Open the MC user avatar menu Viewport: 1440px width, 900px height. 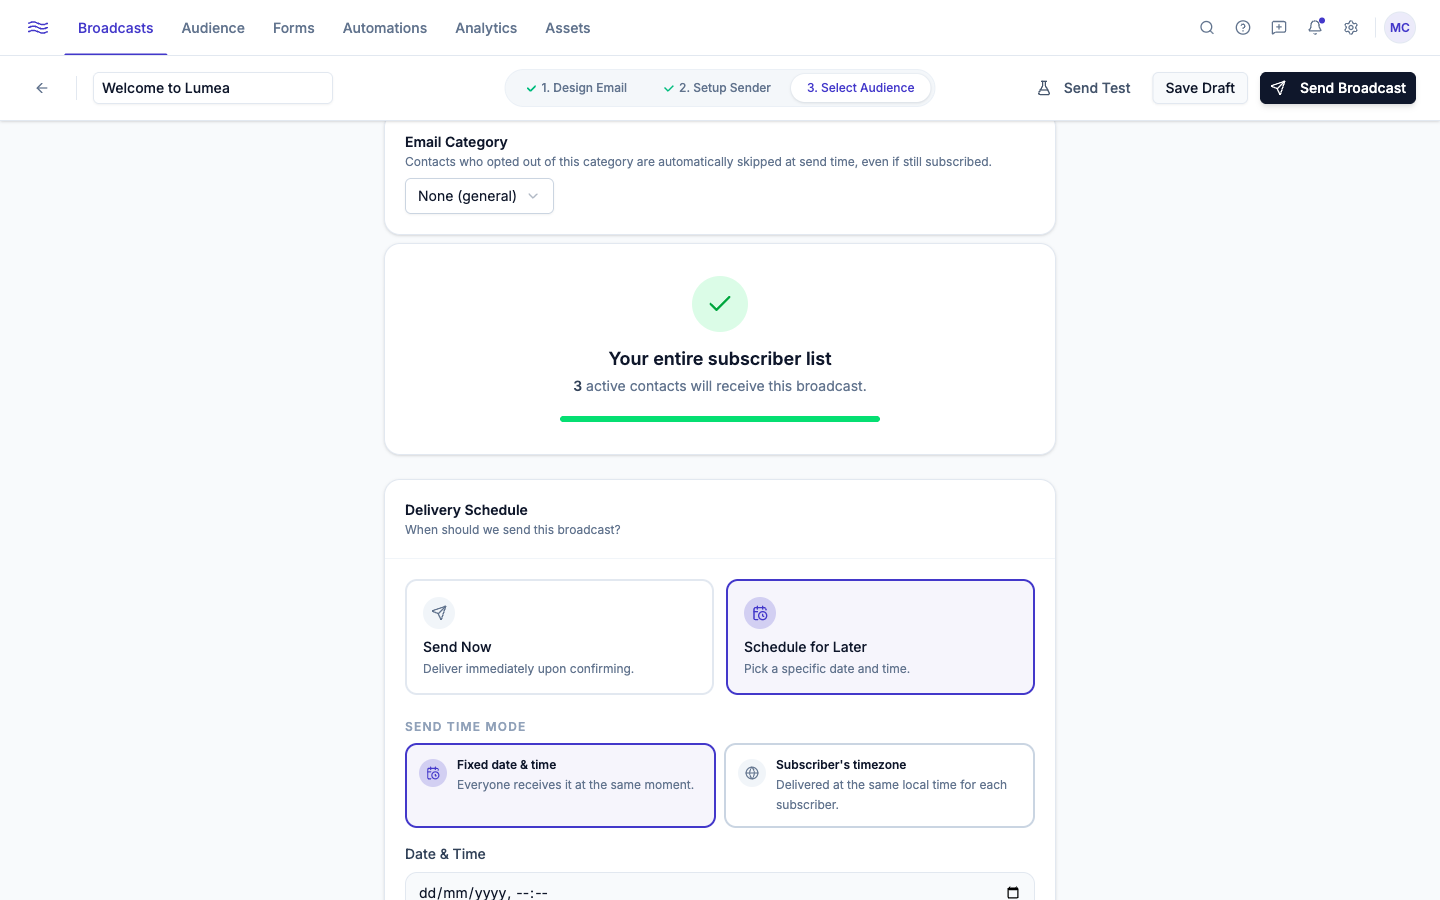1400,28
